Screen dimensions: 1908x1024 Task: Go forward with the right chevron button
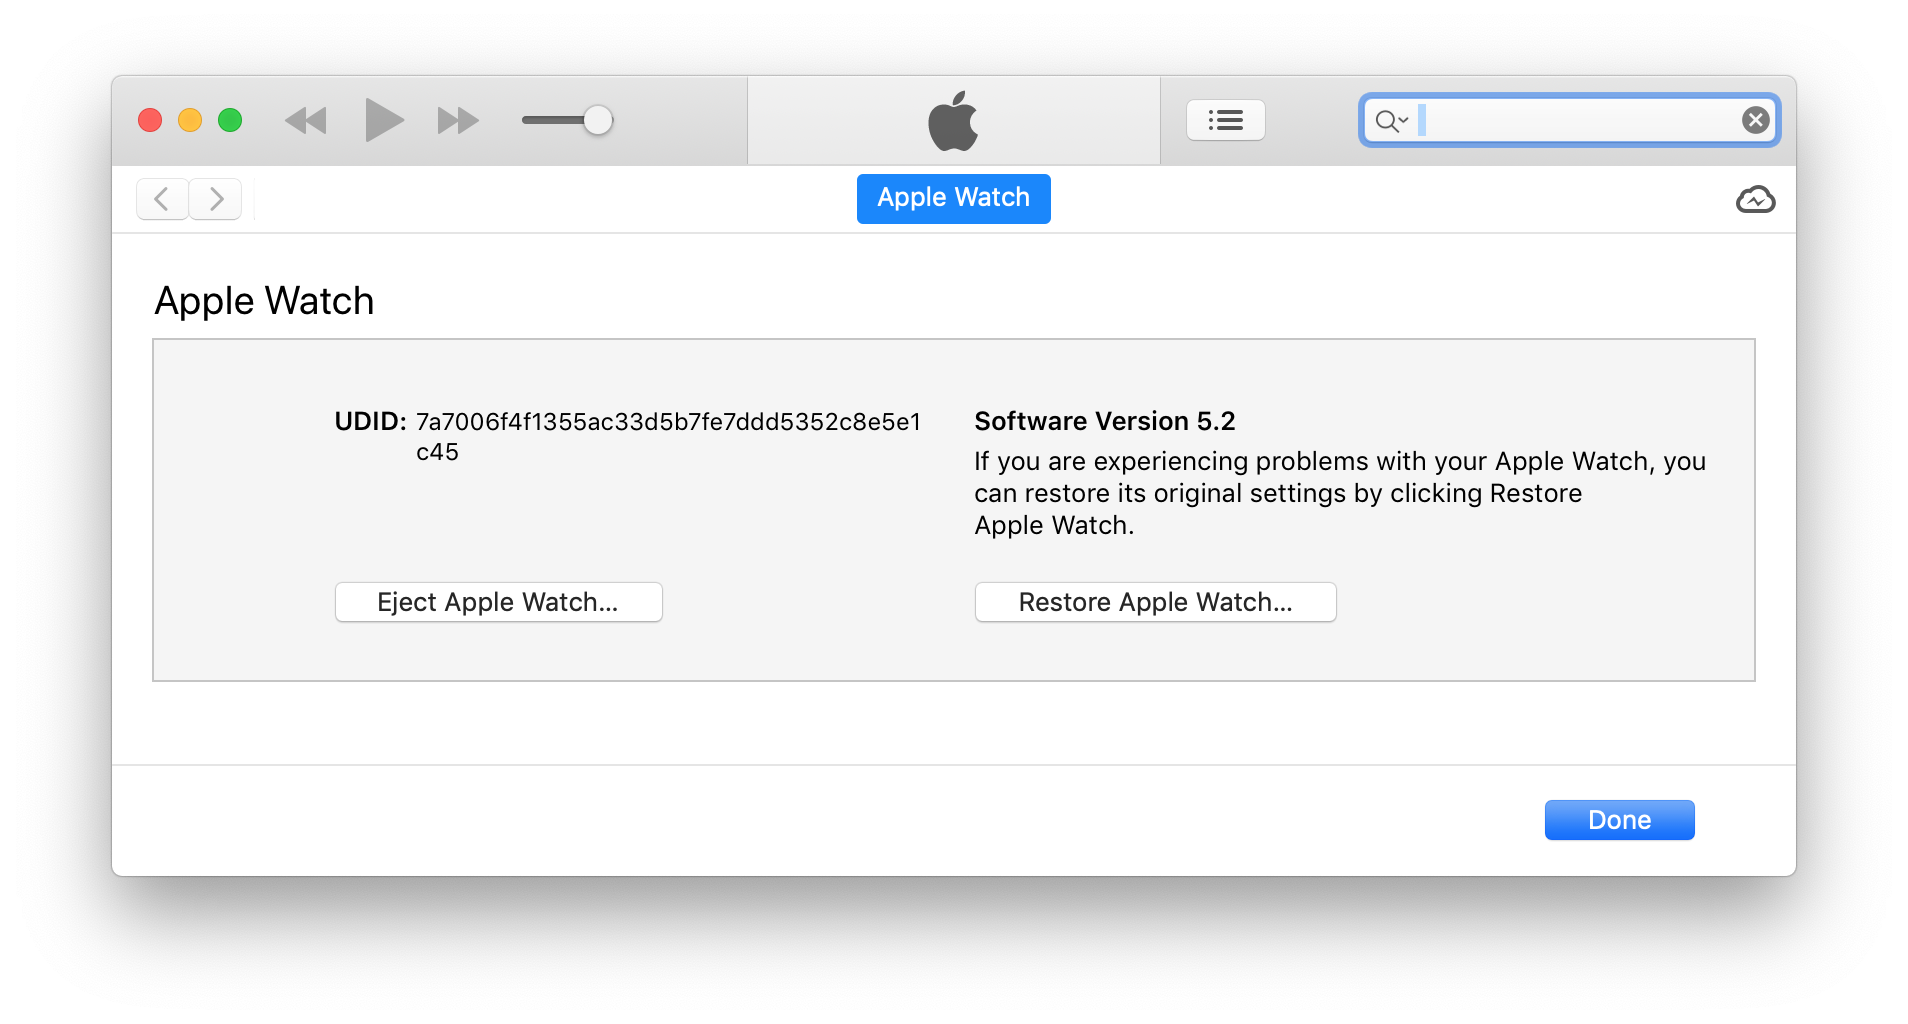pos(215,199)
